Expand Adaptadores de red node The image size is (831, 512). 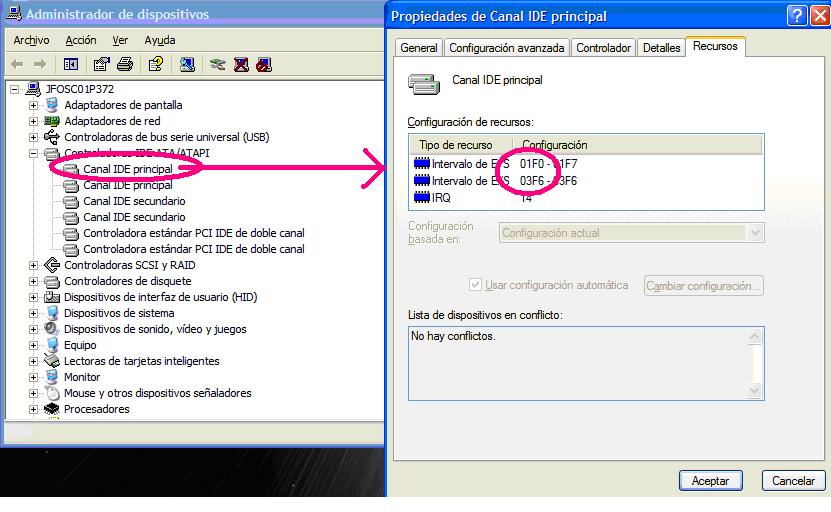click(33, 121)
